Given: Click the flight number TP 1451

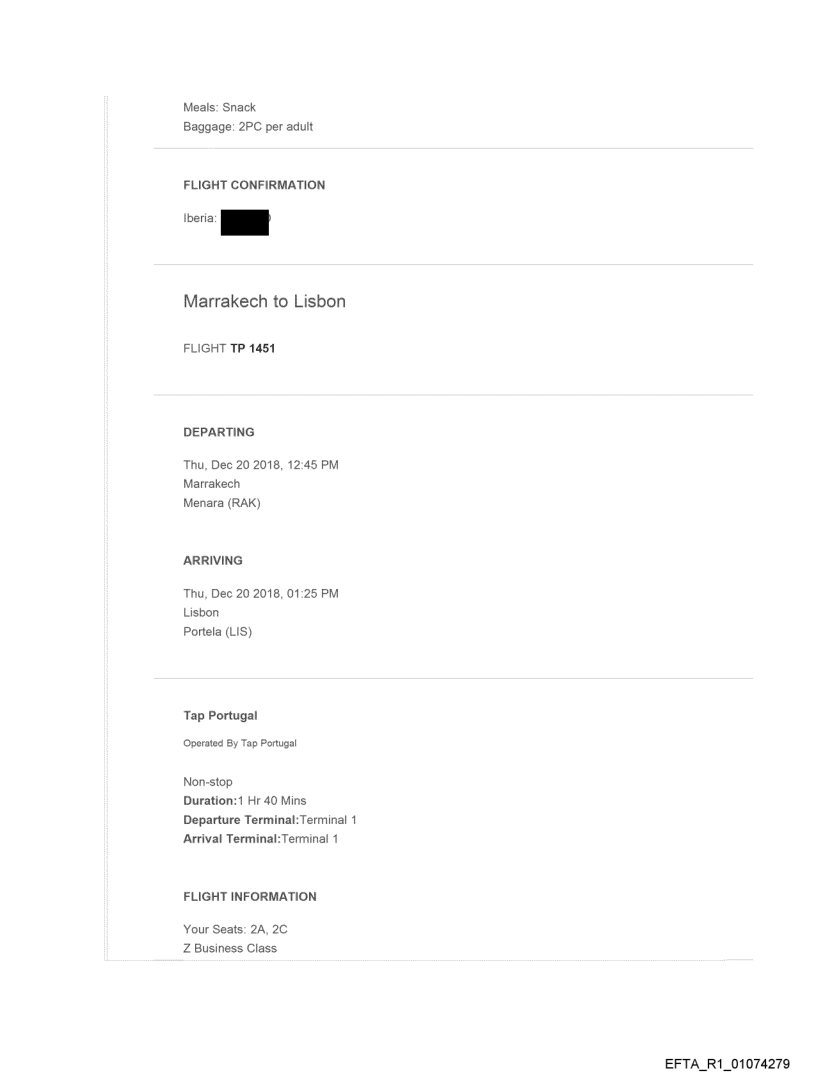Looking at the screenshot, I should click(231, 350).
